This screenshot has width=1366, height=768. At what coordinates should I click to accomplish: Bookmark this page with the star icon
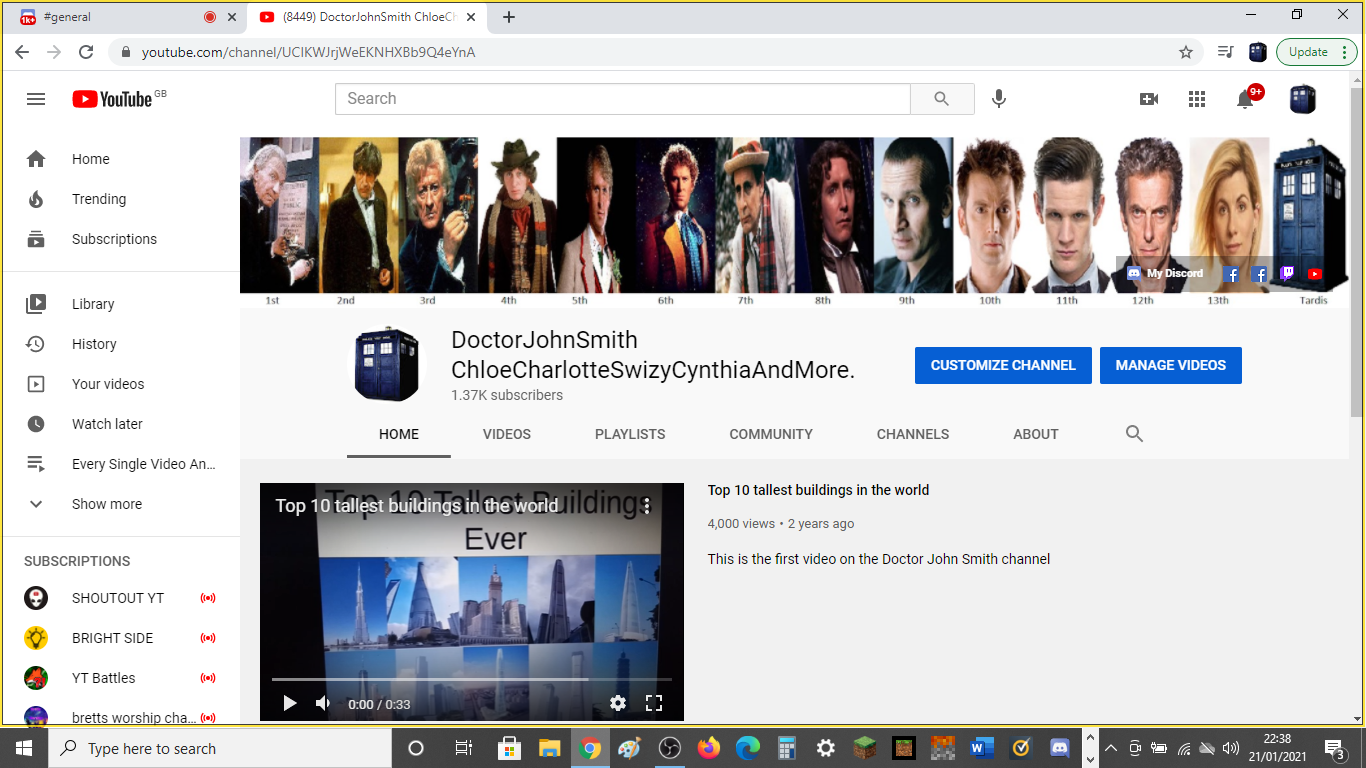coord(1186,52)
